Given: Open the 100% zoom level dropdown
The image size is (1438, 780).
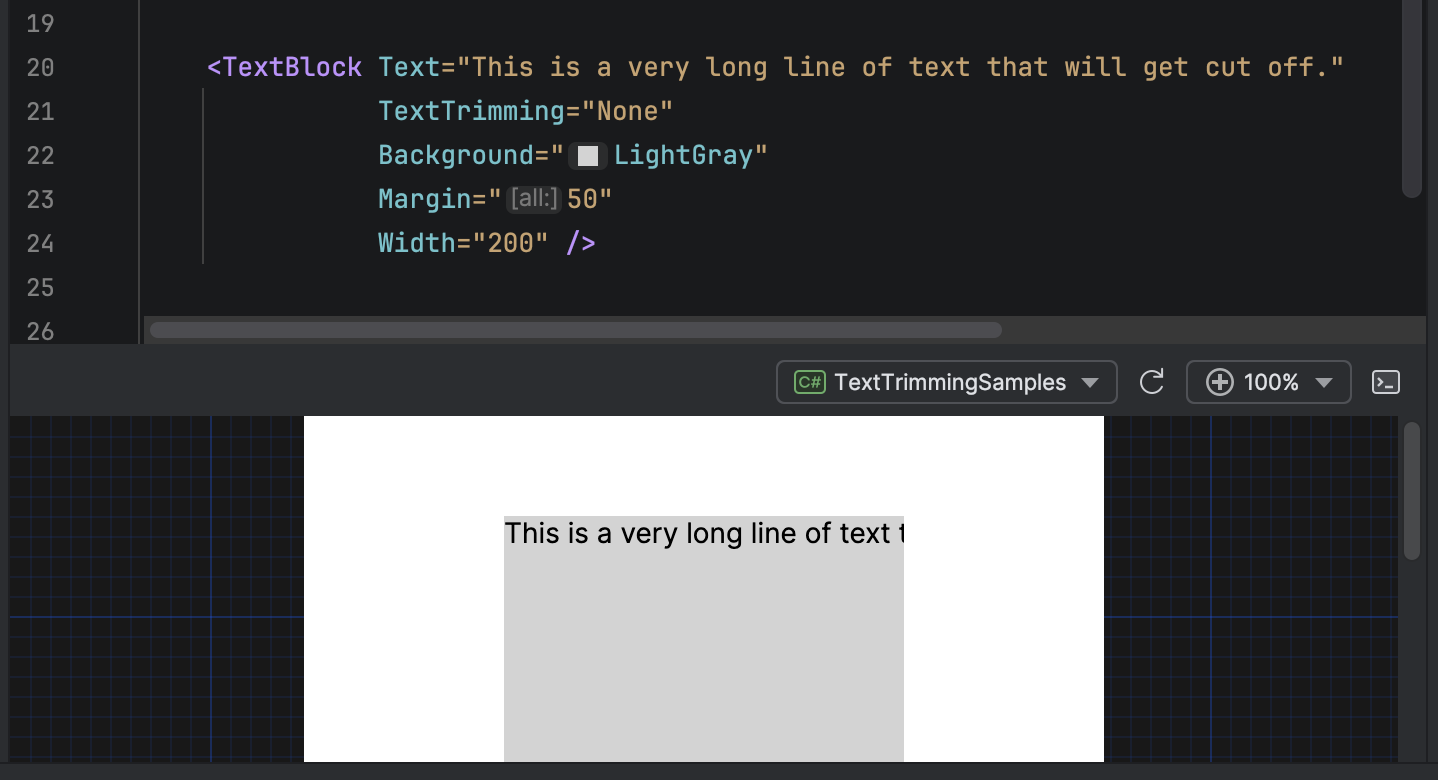Looking at the screenshot, I should coord(1268,382).
